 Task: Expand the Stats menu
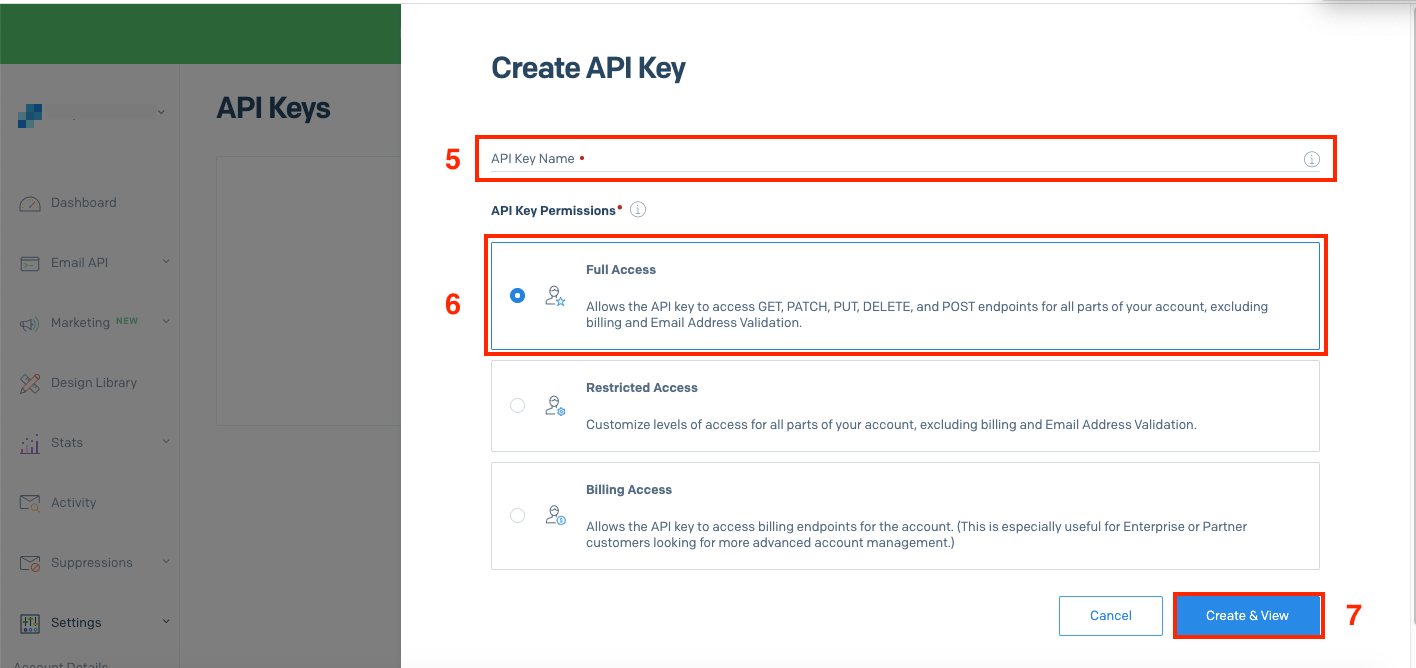(166, 442)
